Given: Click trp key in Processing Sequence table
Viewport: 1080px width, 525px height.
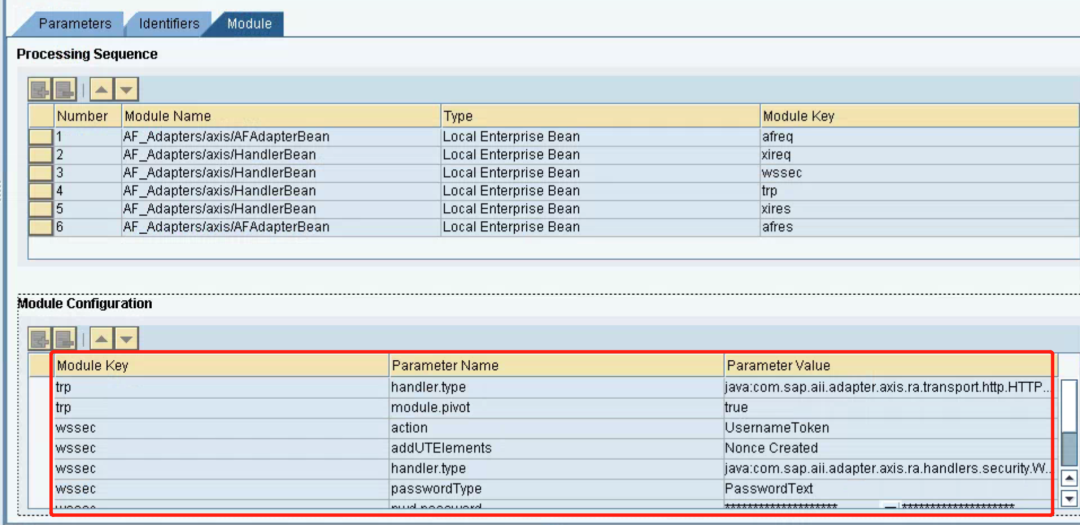Looking at the screenshot, I should tap(920, 190).
